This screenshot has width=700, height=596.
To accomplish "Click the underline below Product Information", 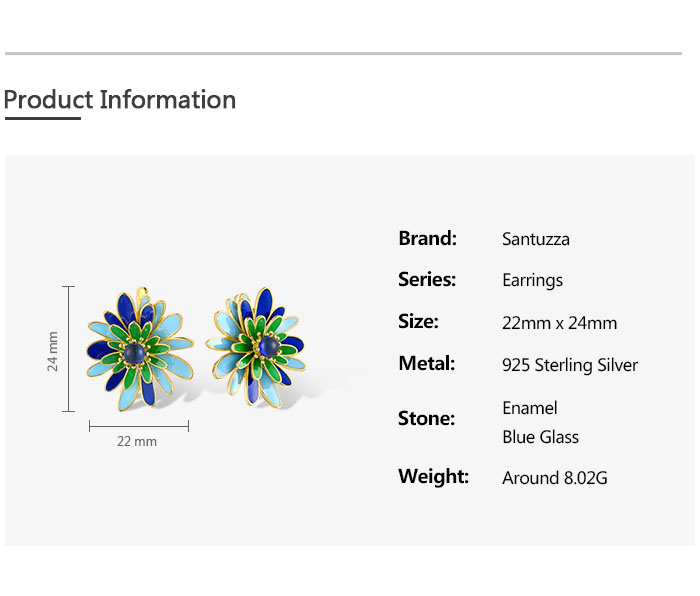I will tap(42, 118).
